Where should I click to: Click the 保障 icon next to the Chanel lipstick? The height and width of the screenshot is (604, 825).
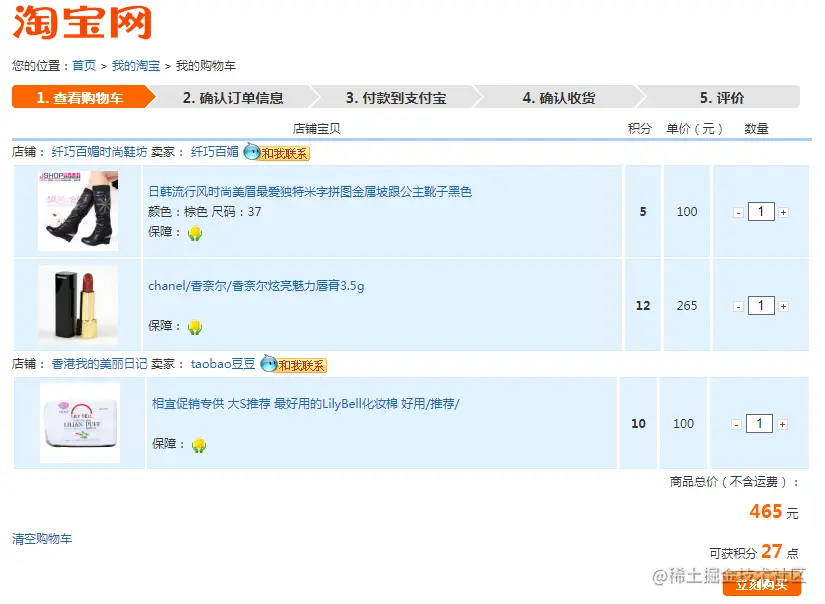[194, 328]
